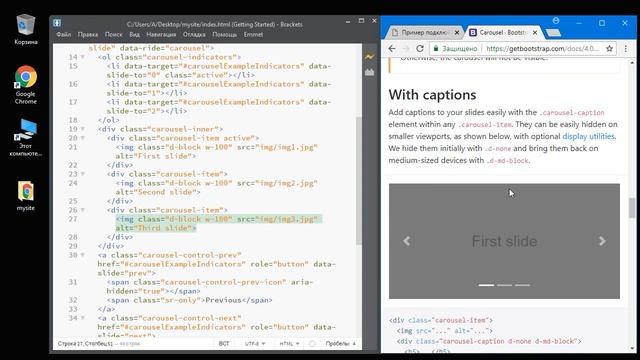
Task: Click the Строка 27, Столбец 51 cursor position
Action: 85,344
